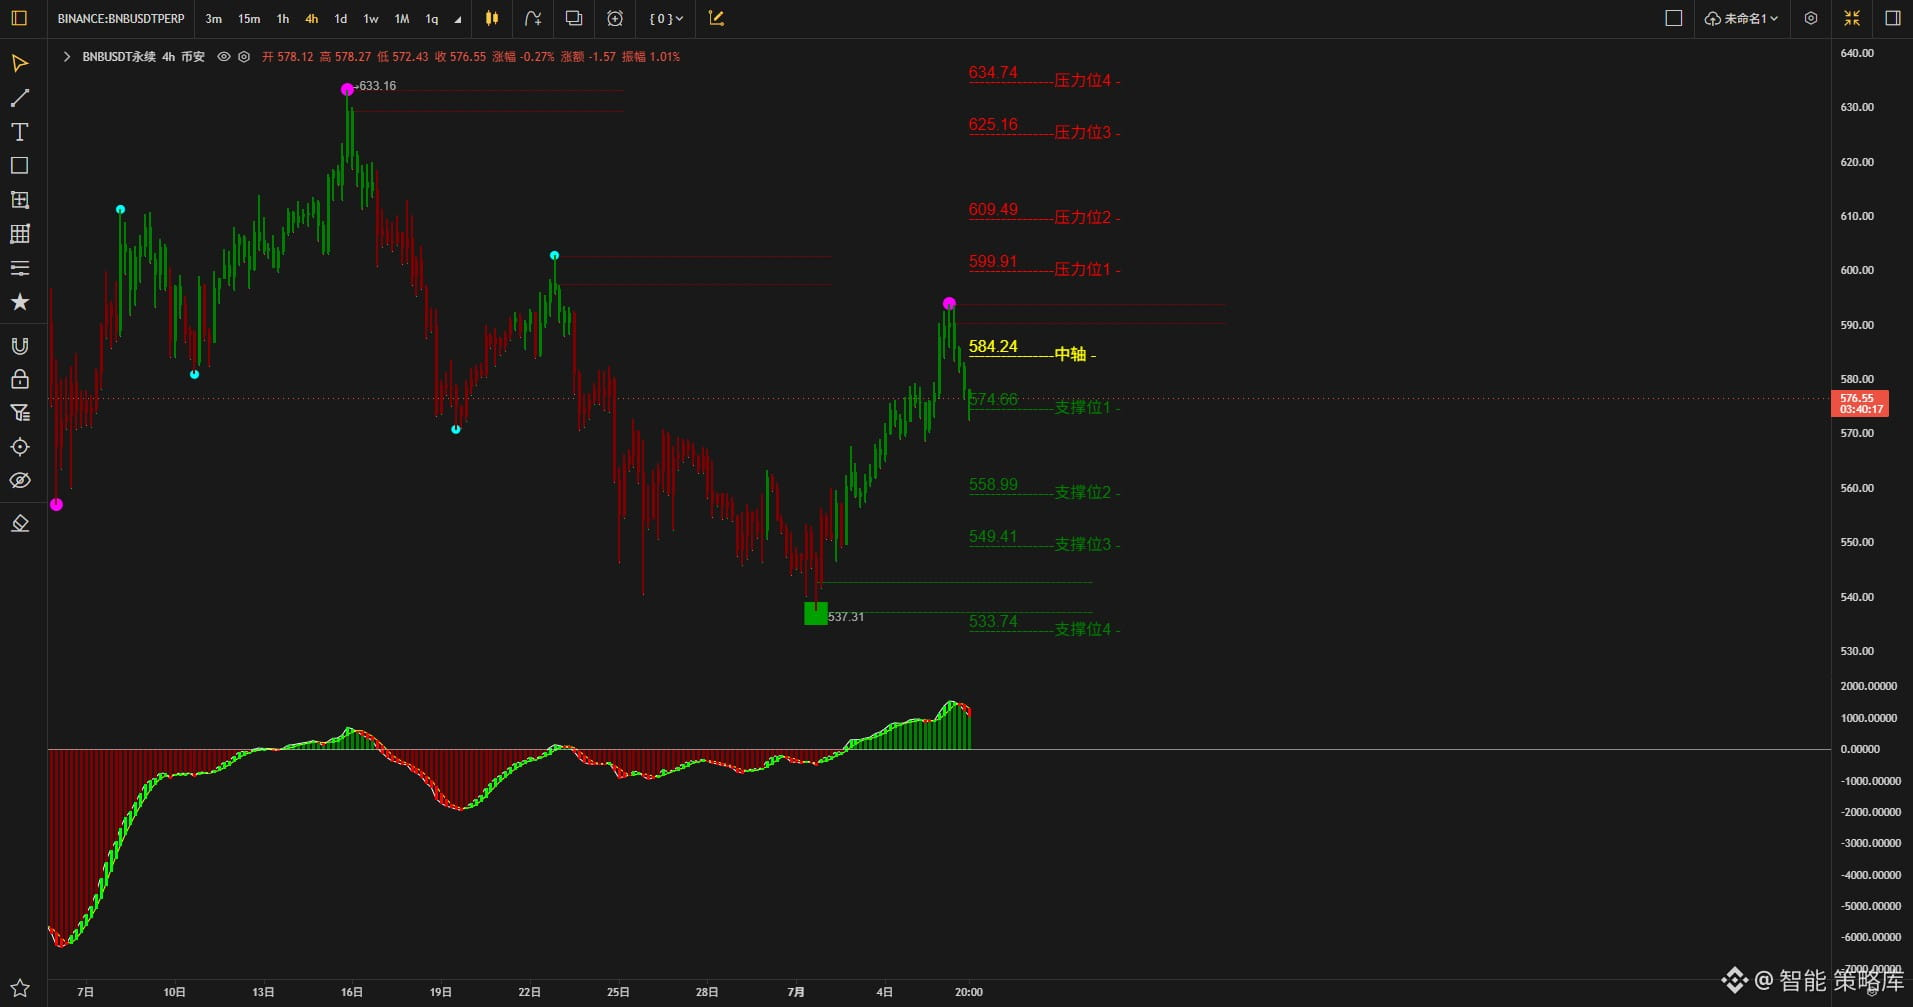The height and width of the screenshot is (1007, 1913).
Task: Open chart settings hexagon icon
Action: (x=1811, y=18)
